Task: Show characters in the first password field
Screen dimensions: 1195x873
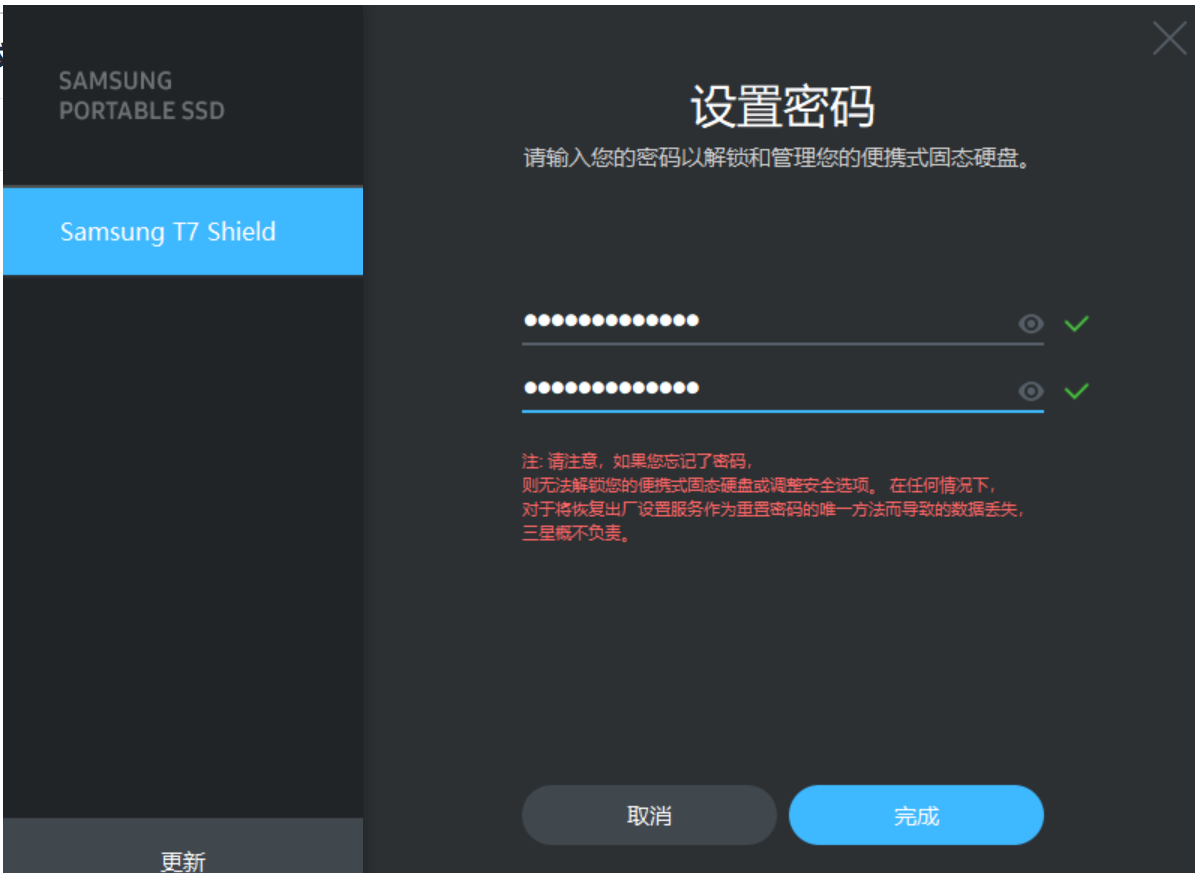Action: (1030, 324)
